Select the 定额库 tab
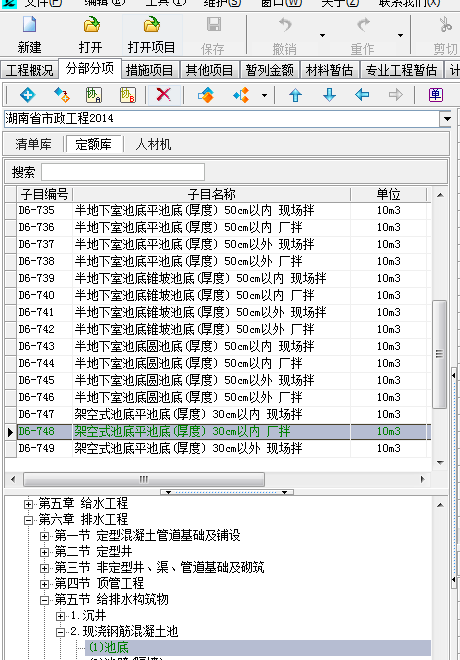The height and width of the screenshot is (660, 460). [x=93, y=144]
